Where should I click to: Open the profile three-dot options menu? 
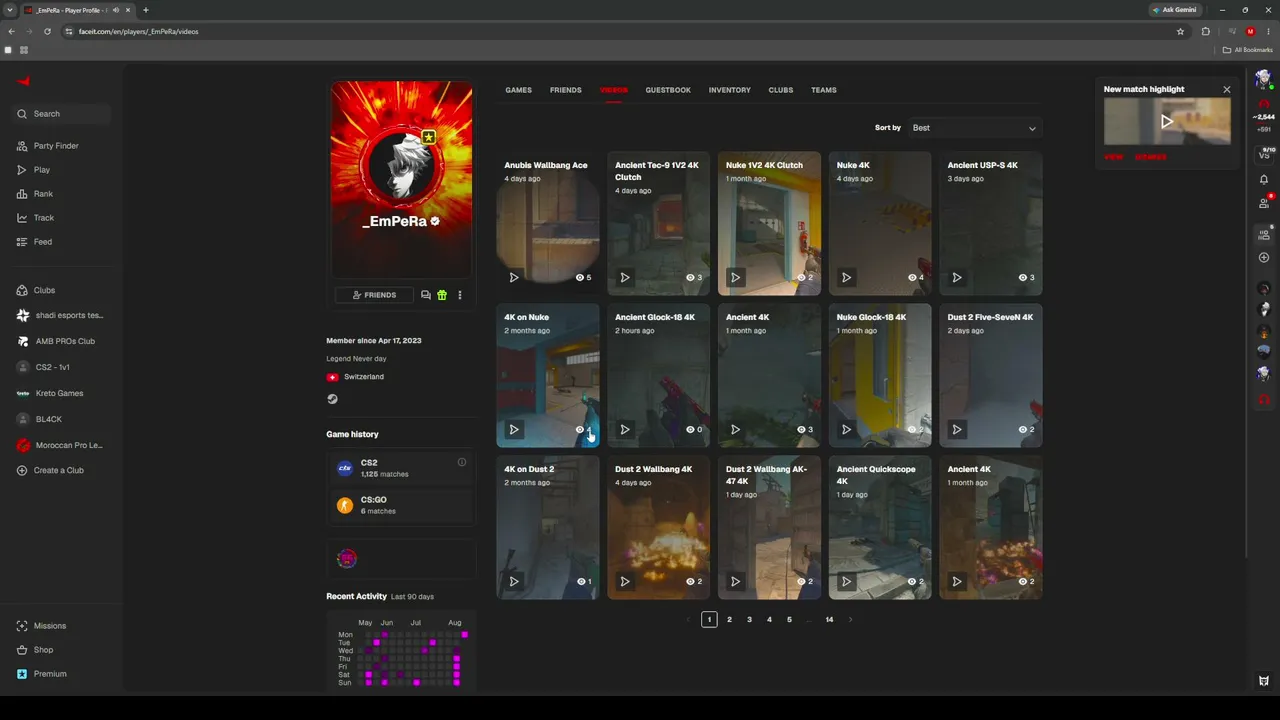tap(460, 295)
